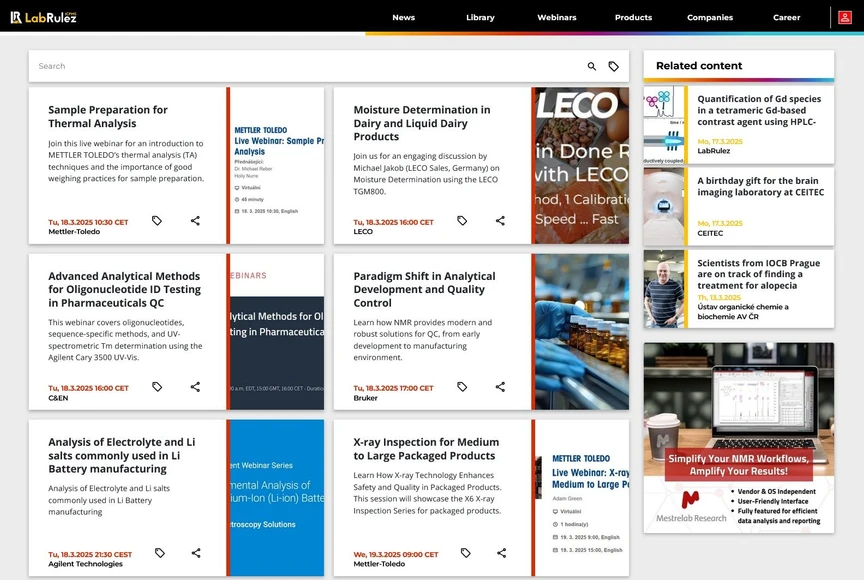
Task: Click dark thumbnail on Oligonucleotide ID Testing card
Action: click(277, 332)
